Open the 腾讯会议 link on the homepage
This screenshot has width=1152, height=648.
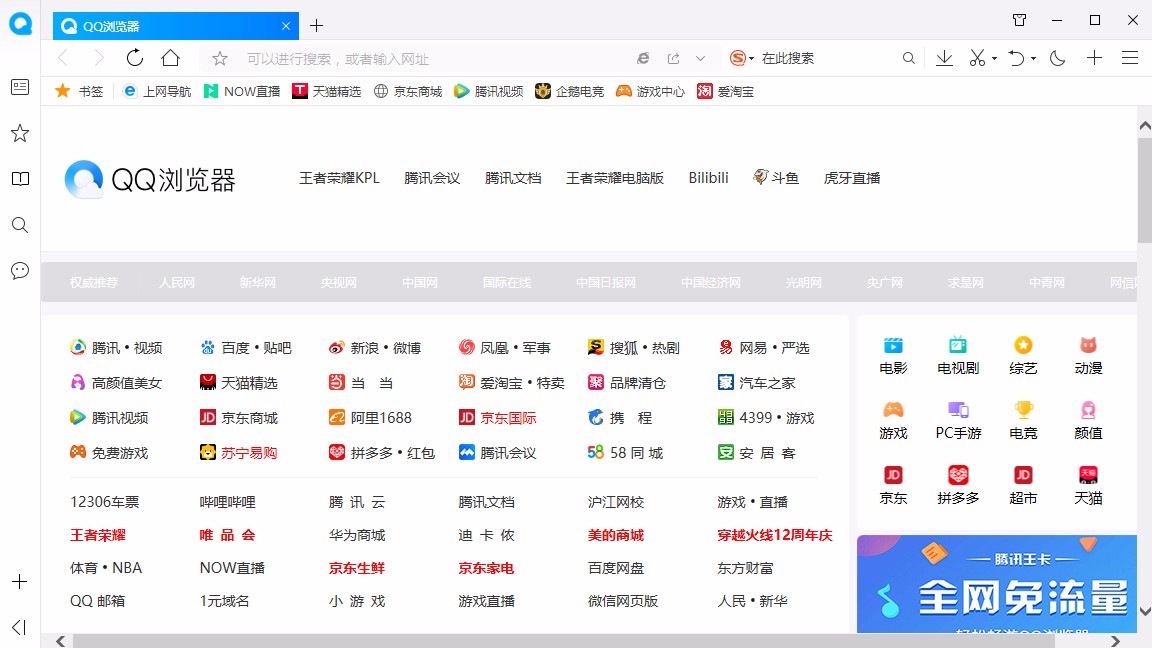click(x=432, y=178)
